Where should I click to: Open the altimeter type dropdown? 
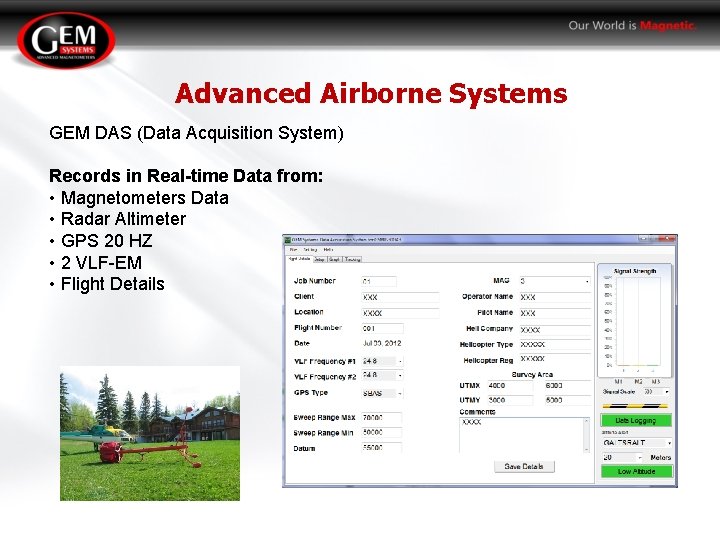637,443
